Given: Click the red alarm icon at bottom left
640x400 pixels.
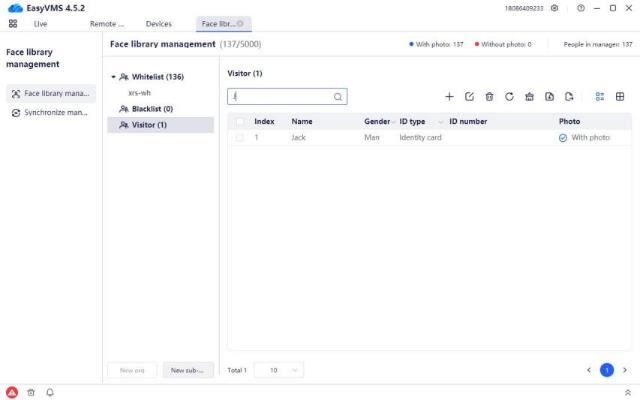Looking at the screenshot, I should pyautogui.click(x=12, y=392).
